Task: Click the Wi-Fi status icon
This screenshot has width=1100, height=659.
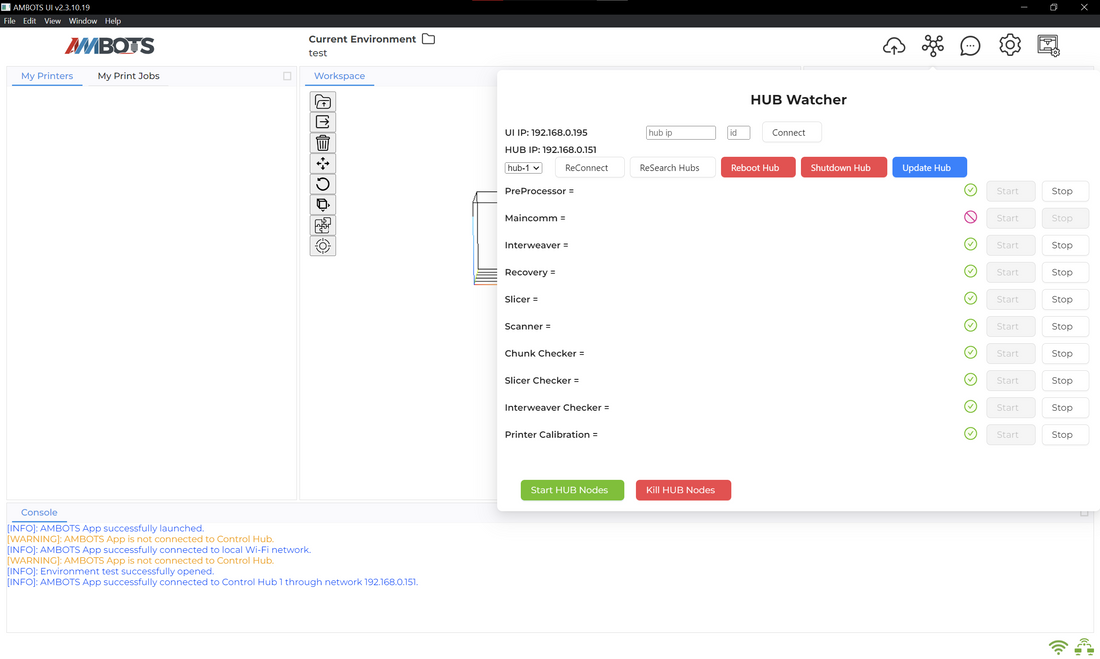Action: (1058, 646)
